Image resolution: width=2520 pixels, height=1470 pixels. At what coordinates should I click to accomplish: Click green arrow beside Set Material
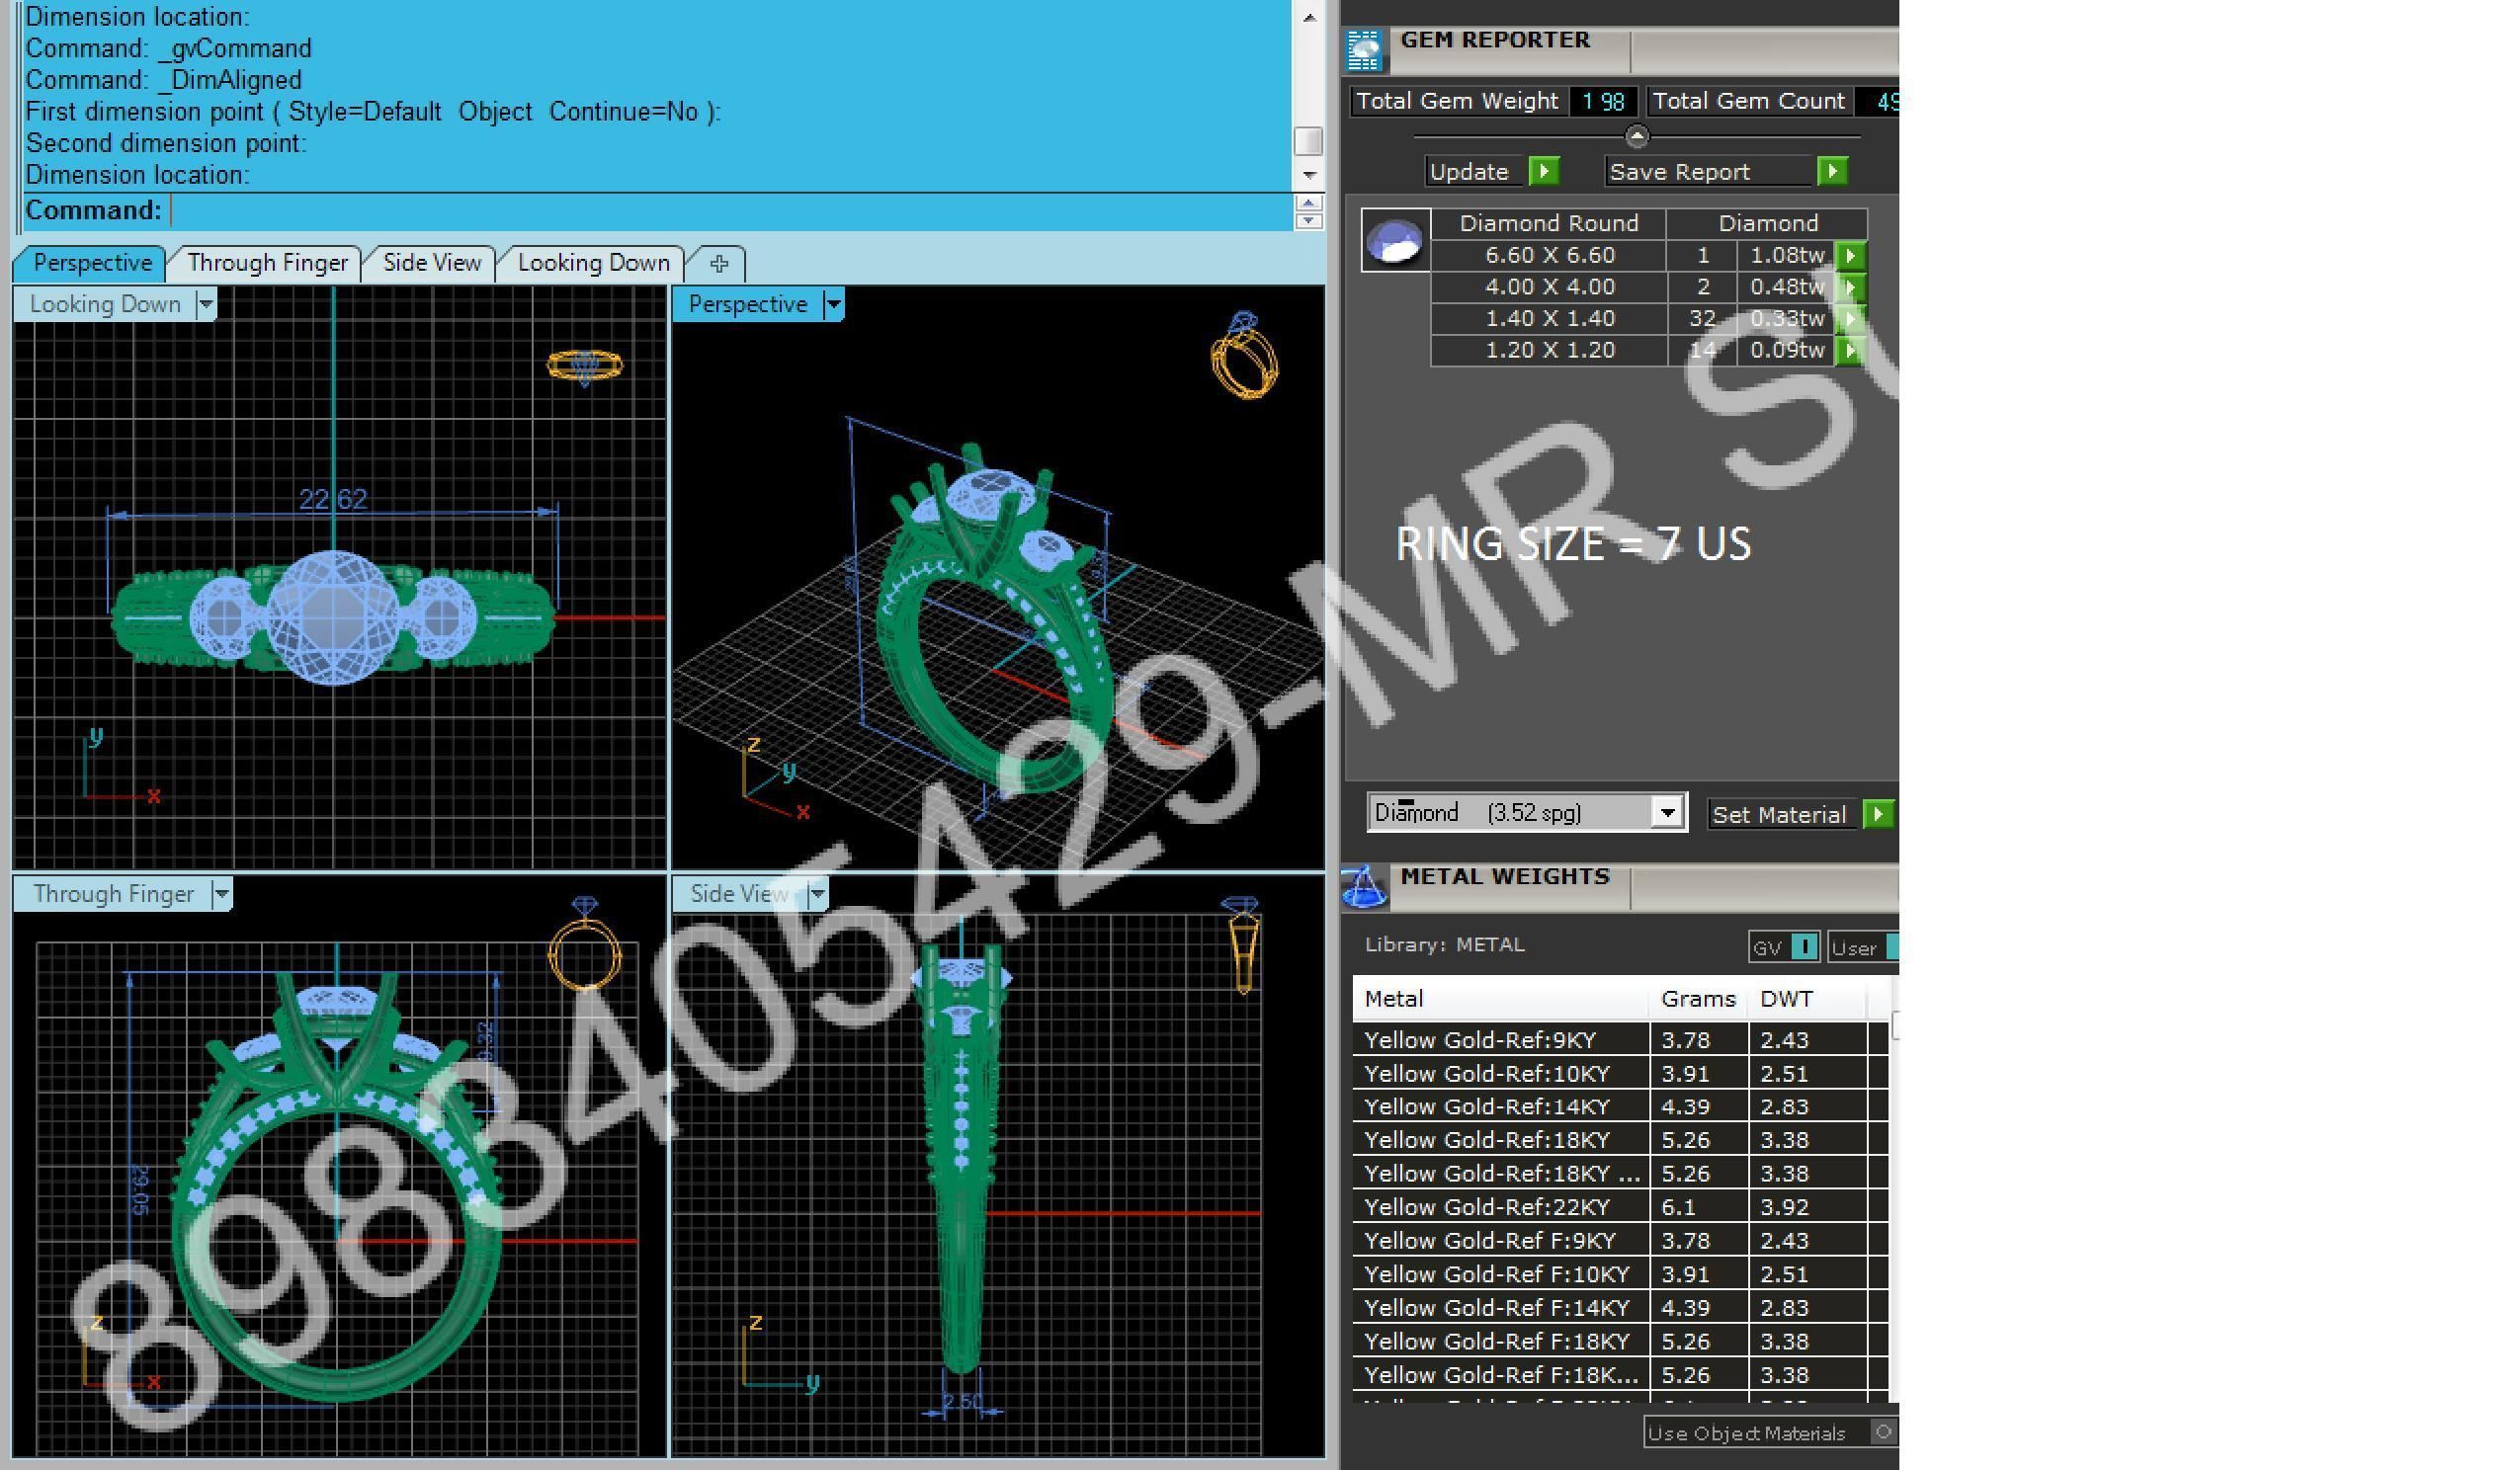point(1877,814)
